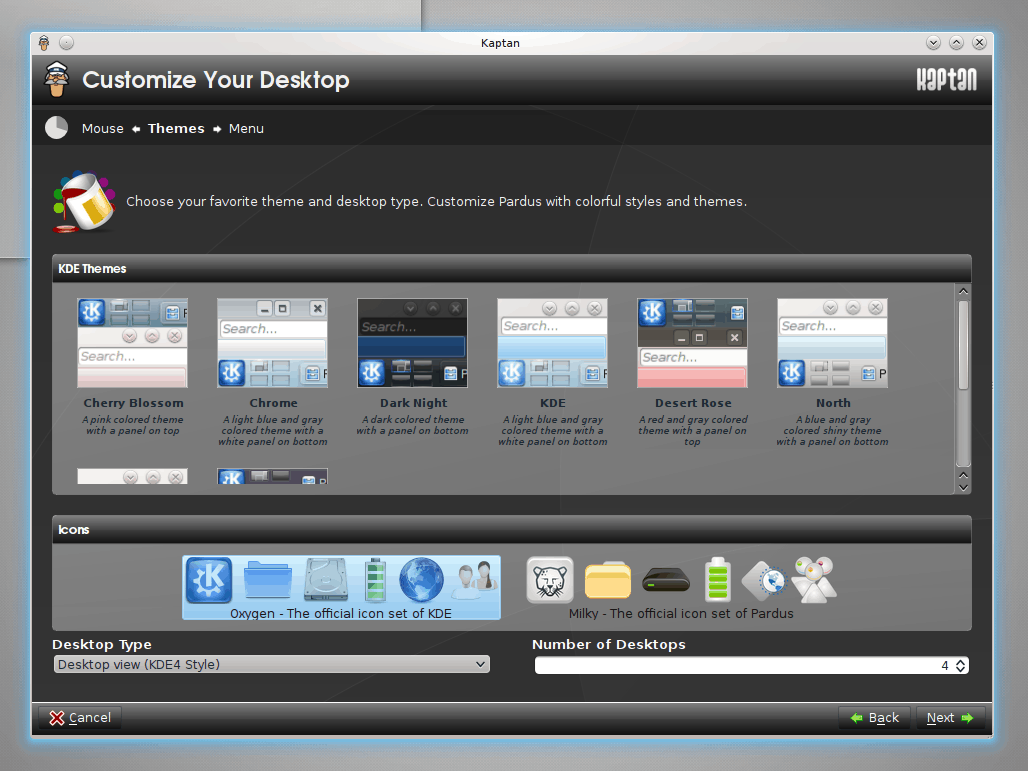Image resolution: width=1028 pixels, height=771 pixels.
Task: Click the Milky black drive icon
Action: pyautogui.click(x=666, y=580)
